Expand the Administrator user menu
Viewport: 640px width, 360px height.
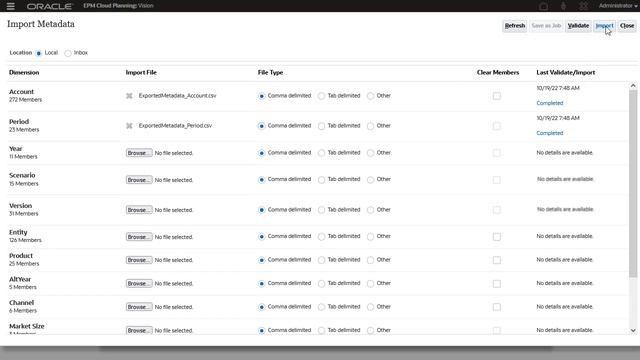(618, 6)
